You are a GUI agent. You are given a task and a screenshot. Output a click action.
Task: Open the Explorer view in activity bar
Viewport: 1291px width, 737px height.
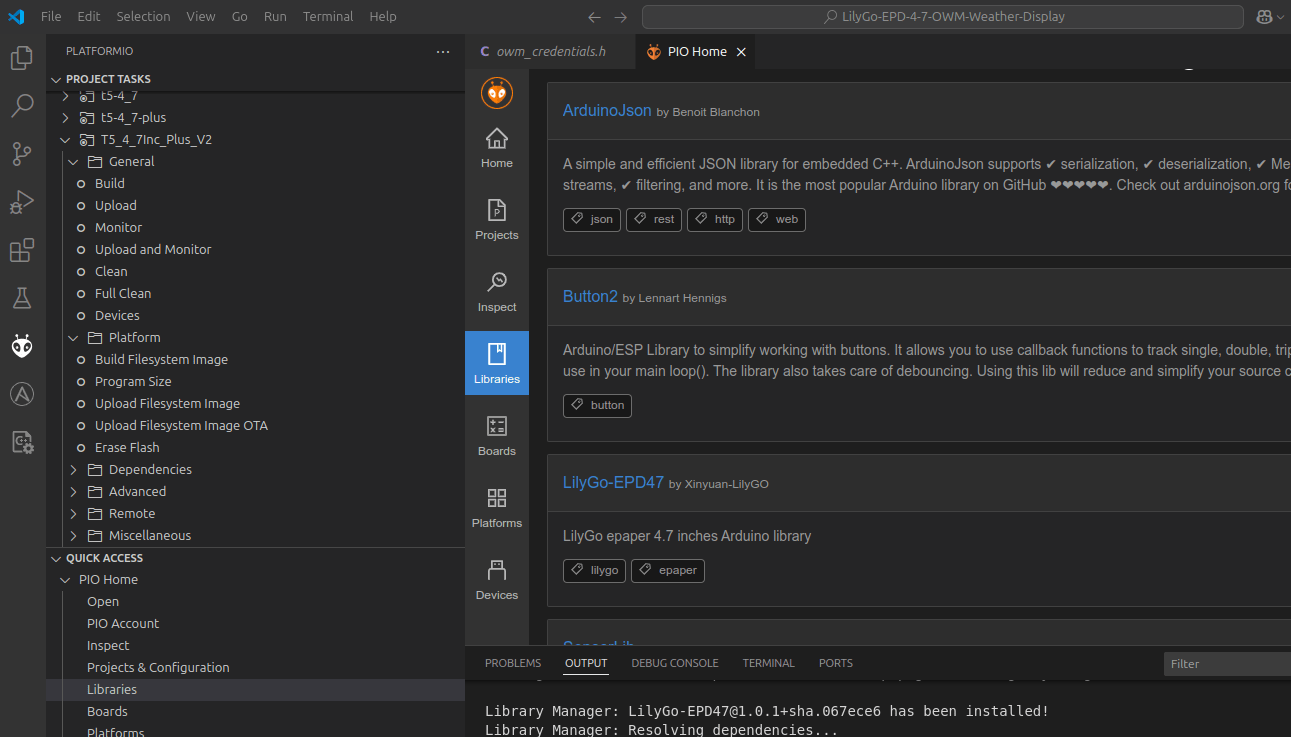click(x=22, y=58)
